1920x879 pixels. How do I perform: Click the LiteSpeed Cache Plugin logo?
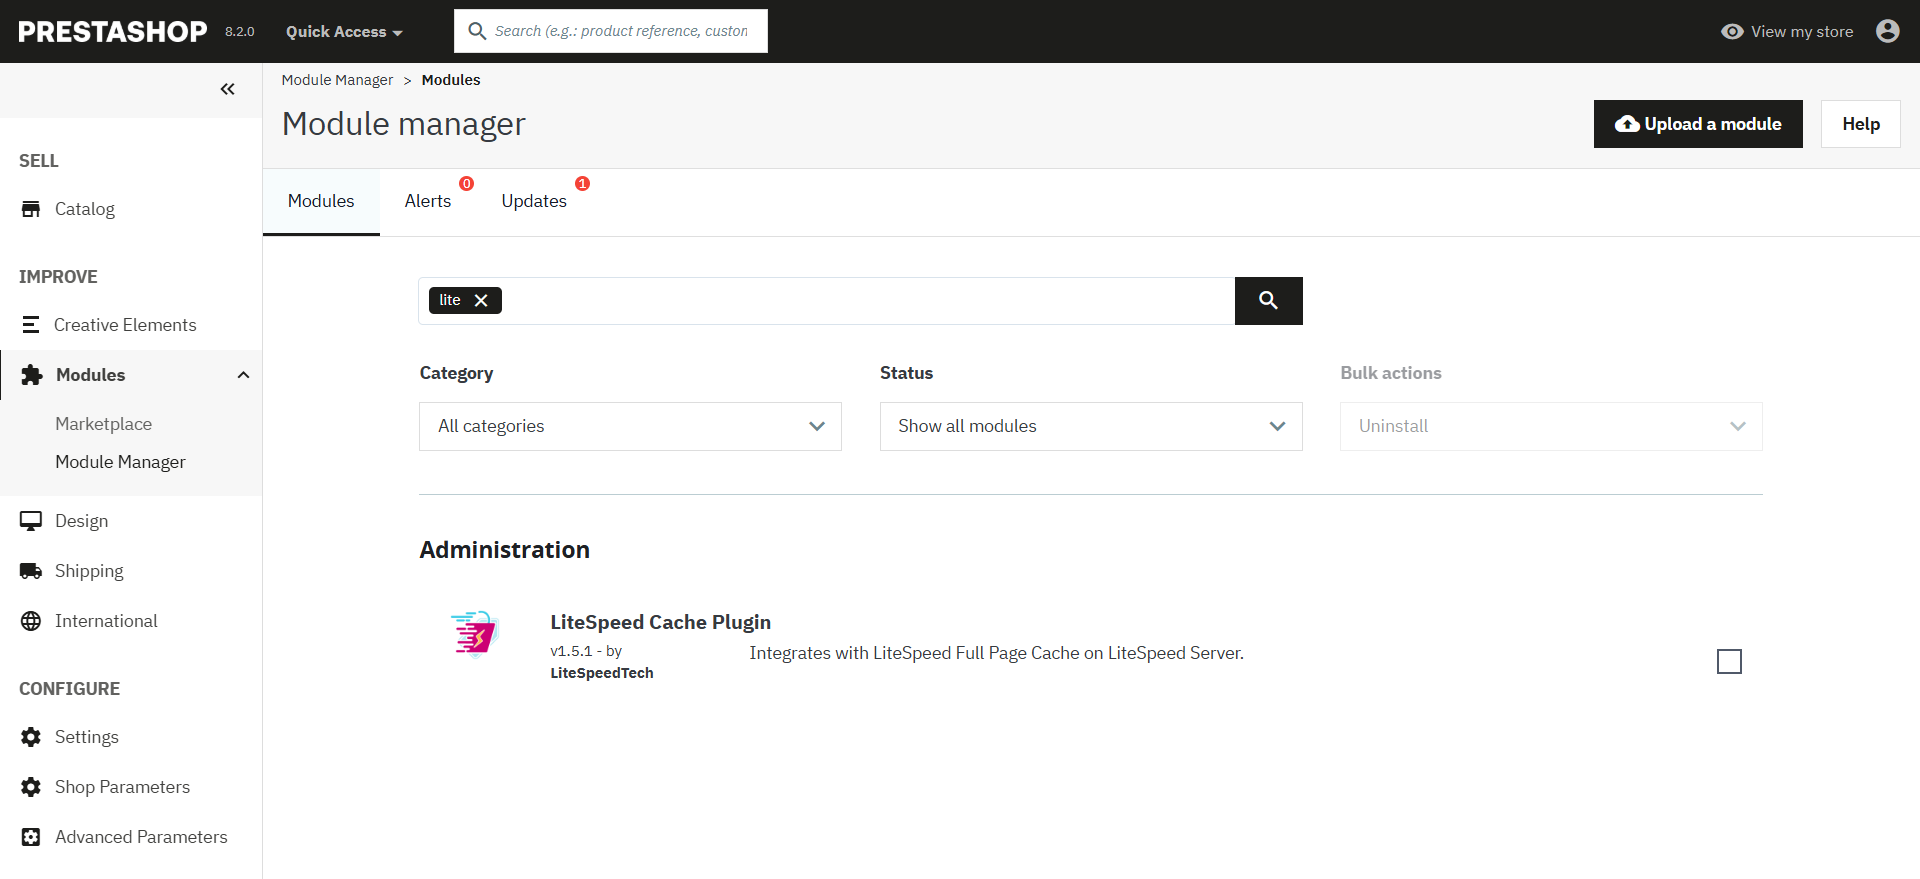point(474,634)
